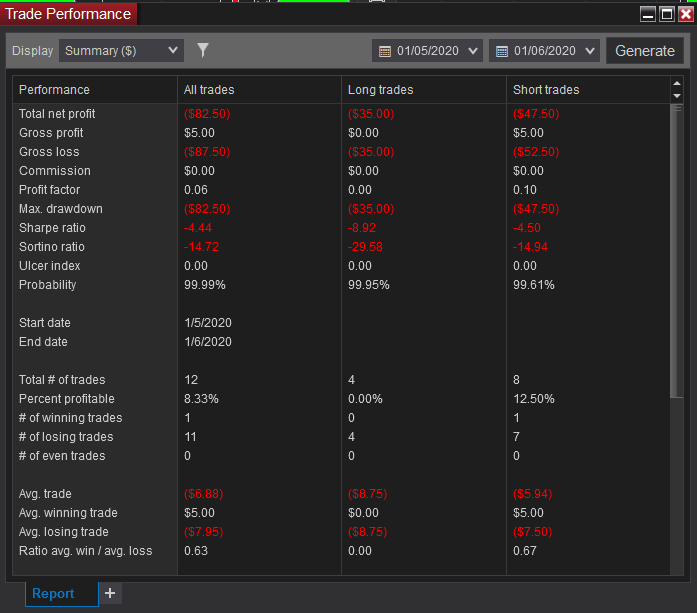Select the Avg. winning trade label
The height and width of the screenshot is (613, 697).
[68, 513]
